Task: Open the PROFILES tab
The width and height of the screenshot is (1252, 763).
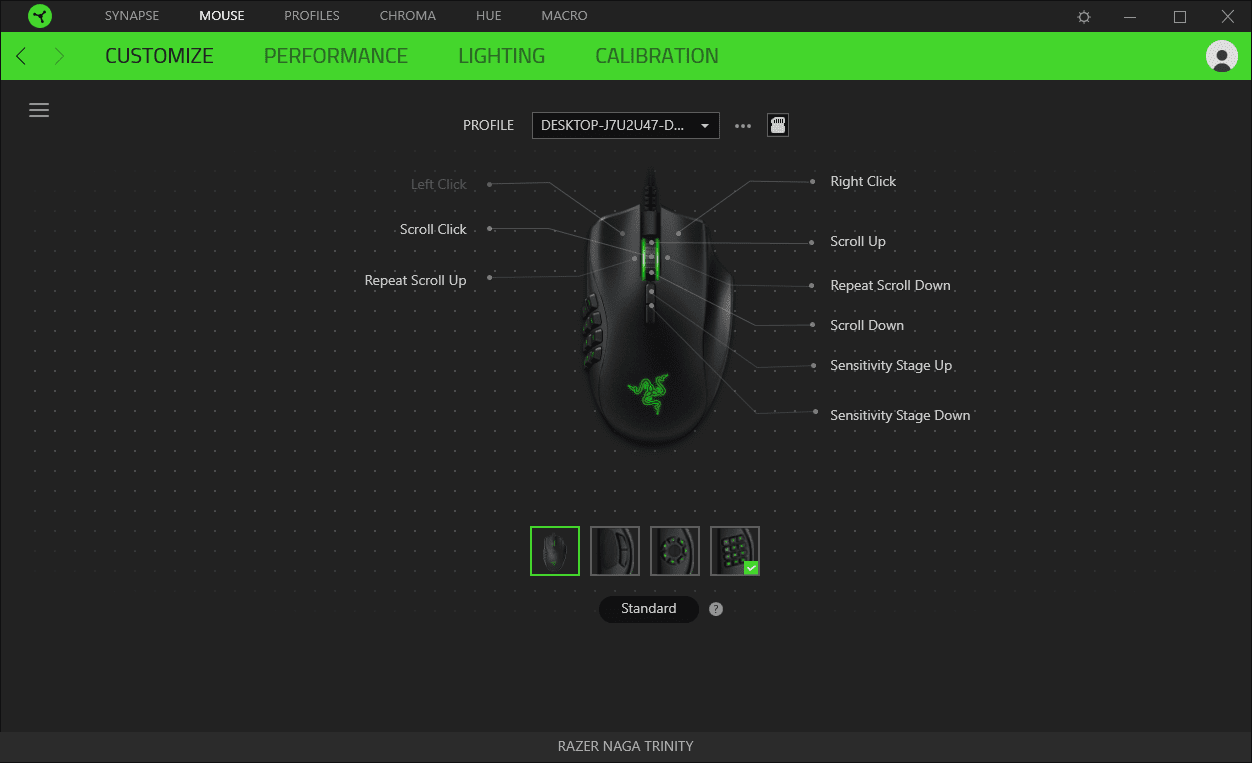Action: coord(312,16)
